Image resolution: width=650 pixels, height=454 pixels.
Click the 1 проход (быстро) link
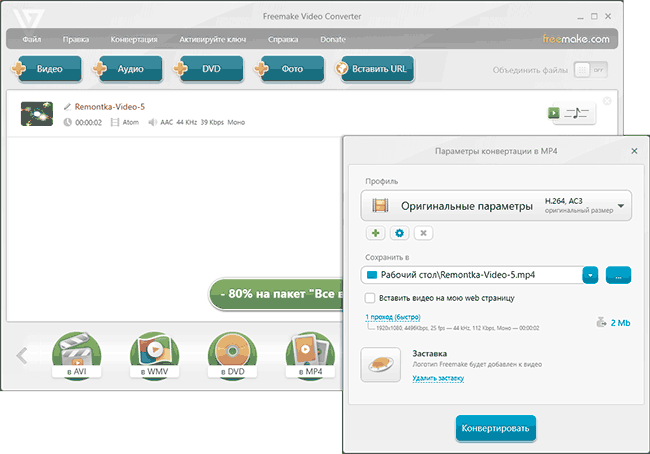pos(393,317)
